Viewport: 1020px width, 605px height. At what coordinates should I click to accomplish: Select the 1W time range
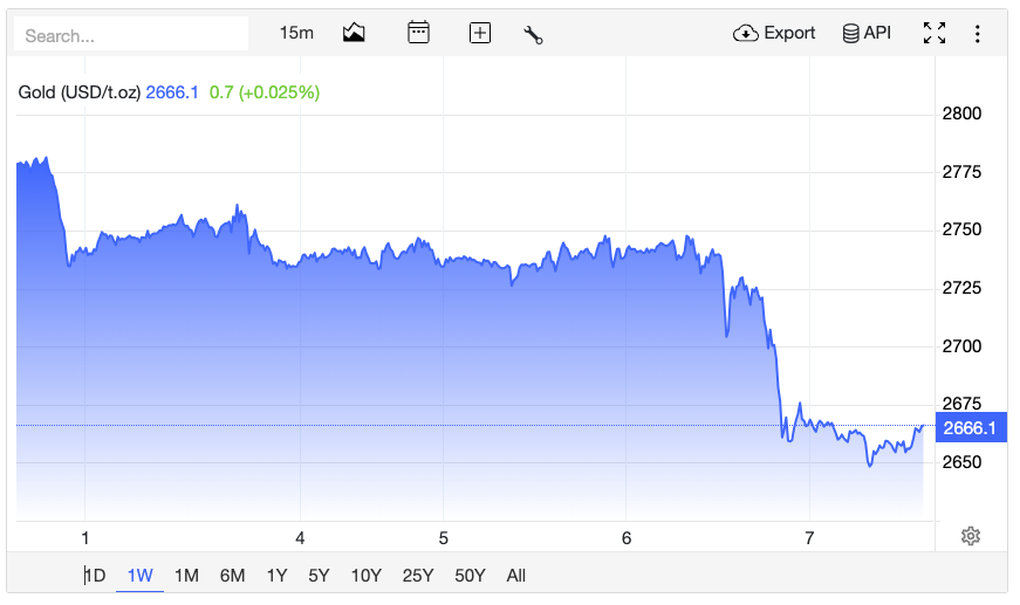tap(140, 575)
